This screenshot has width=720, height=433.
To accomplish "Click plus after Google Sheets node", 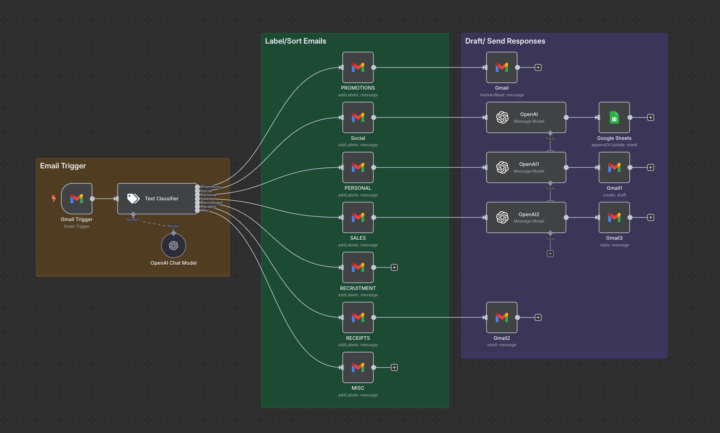I will tap(651, 118).
